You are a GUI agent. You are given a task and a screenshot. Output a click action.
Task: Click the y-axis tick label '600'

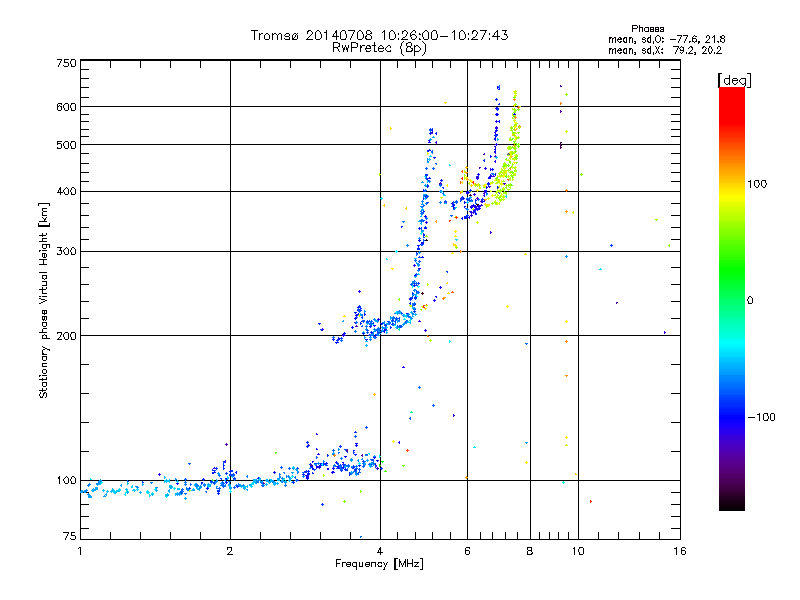(66, 107)
